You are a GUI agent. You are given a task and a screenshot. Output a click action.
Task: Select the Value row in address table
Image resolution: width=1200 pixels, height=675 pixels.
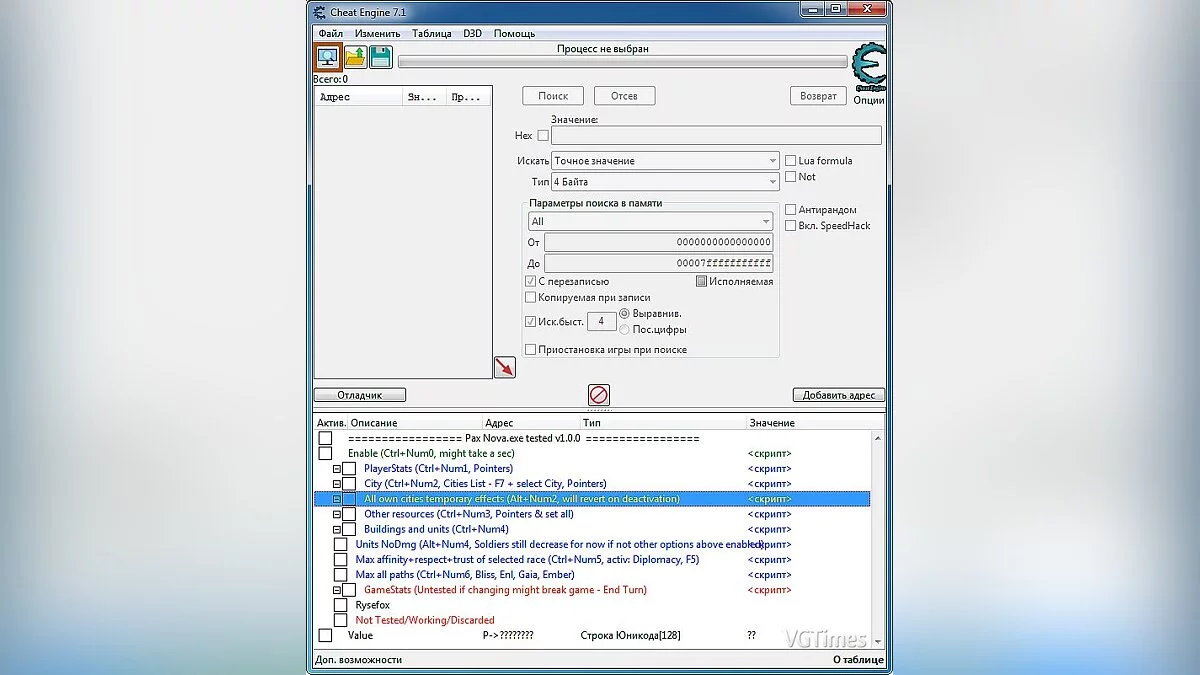point(592,635)
